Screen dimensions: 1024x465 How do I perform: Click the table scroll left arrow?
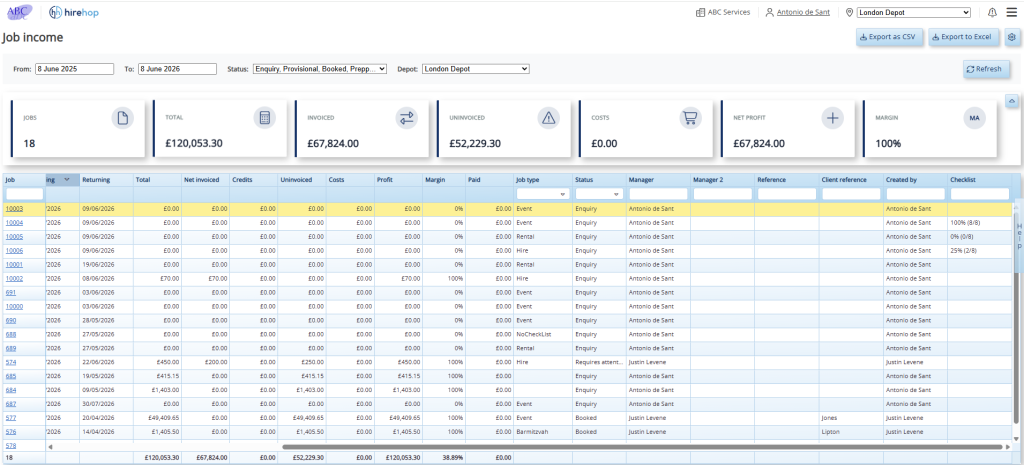[x=50, y=447]
